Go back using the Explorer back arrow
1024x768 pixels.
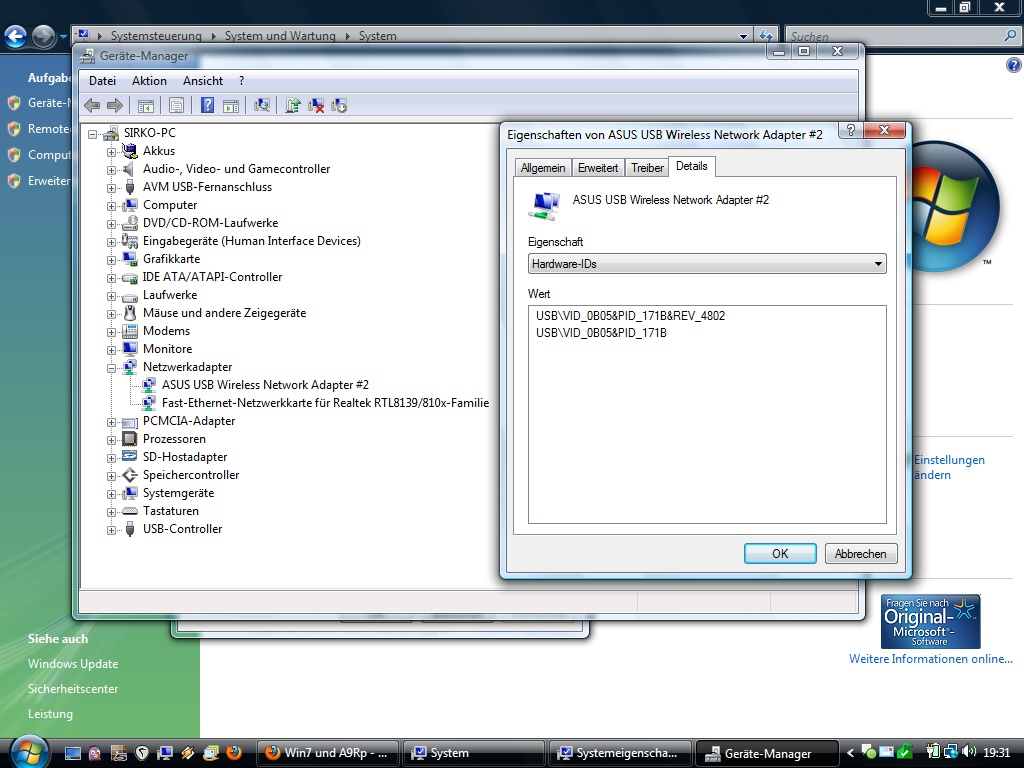tap(16, 37)
